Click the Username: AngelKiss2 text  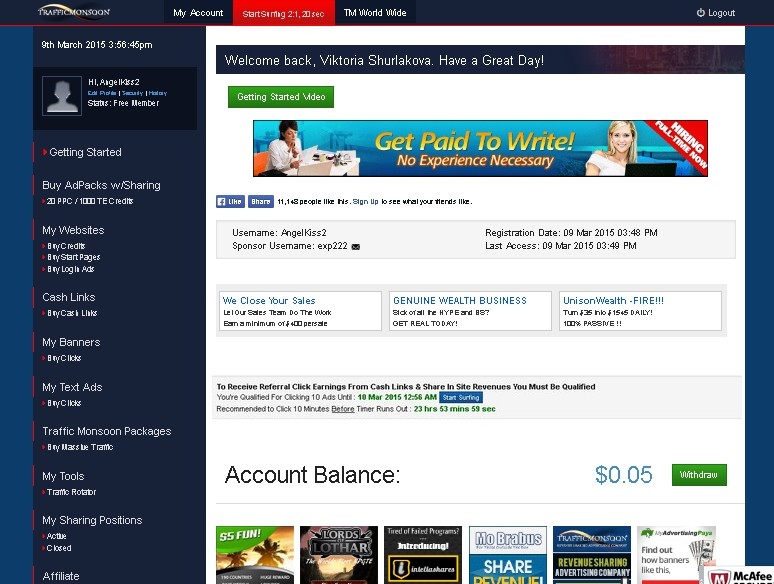[x=279, y=233]
